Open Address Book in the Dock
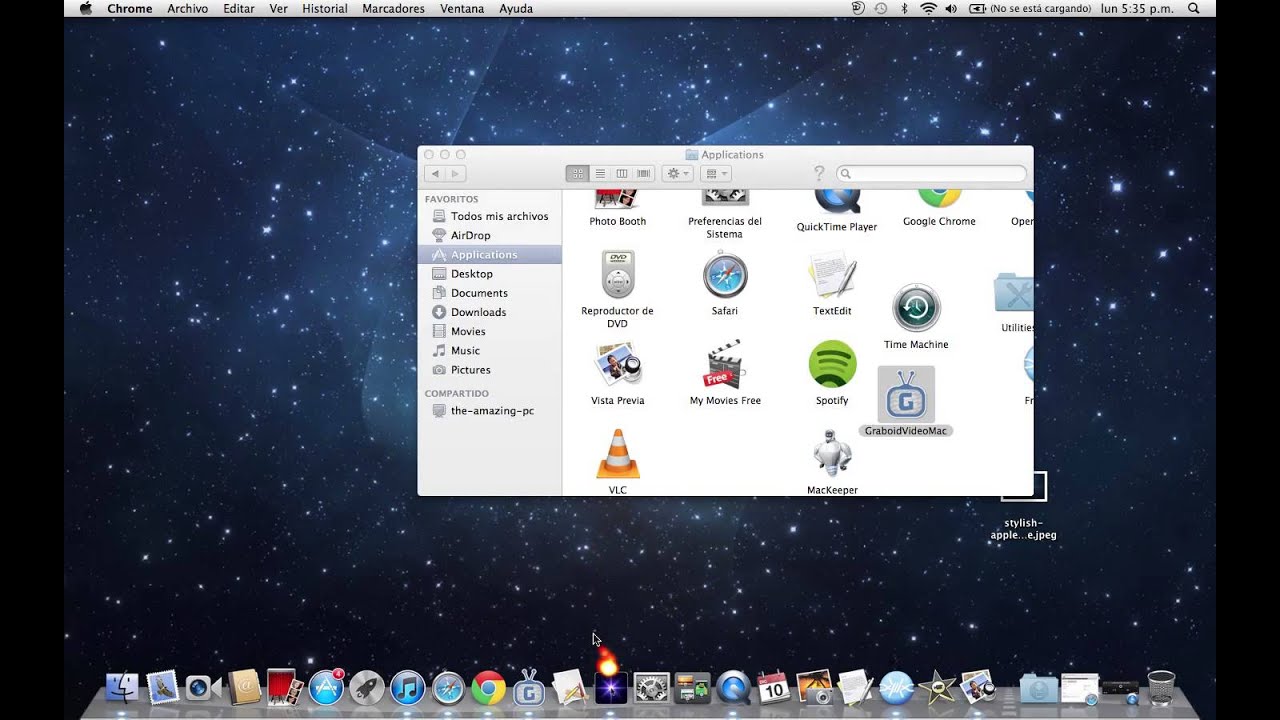This screenshot has width=1280, height=720. 244,688
